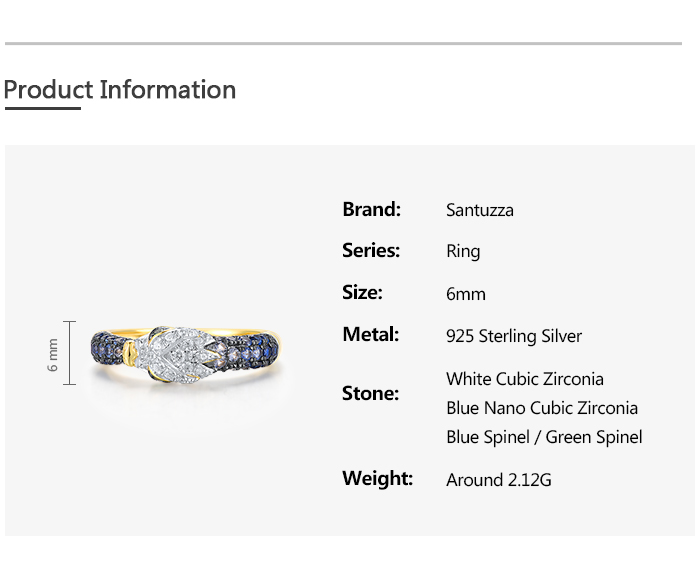Click the white zirconia center of ring
This screenshot has height=588, width=700.
[x=180, y=350]
